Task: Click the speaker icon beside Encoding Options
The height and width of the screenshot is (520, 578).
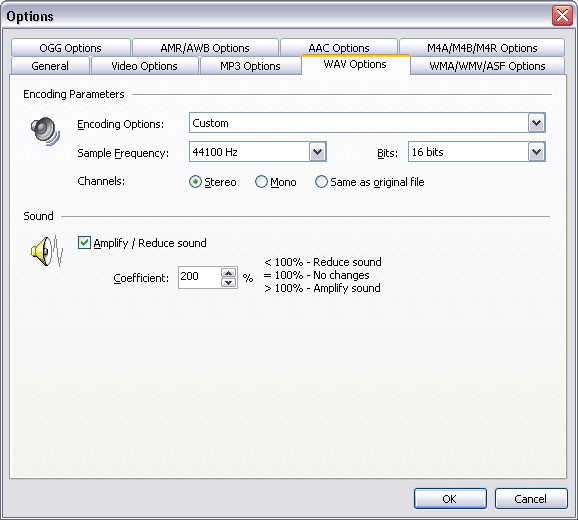Action: [x=45, y=131]
